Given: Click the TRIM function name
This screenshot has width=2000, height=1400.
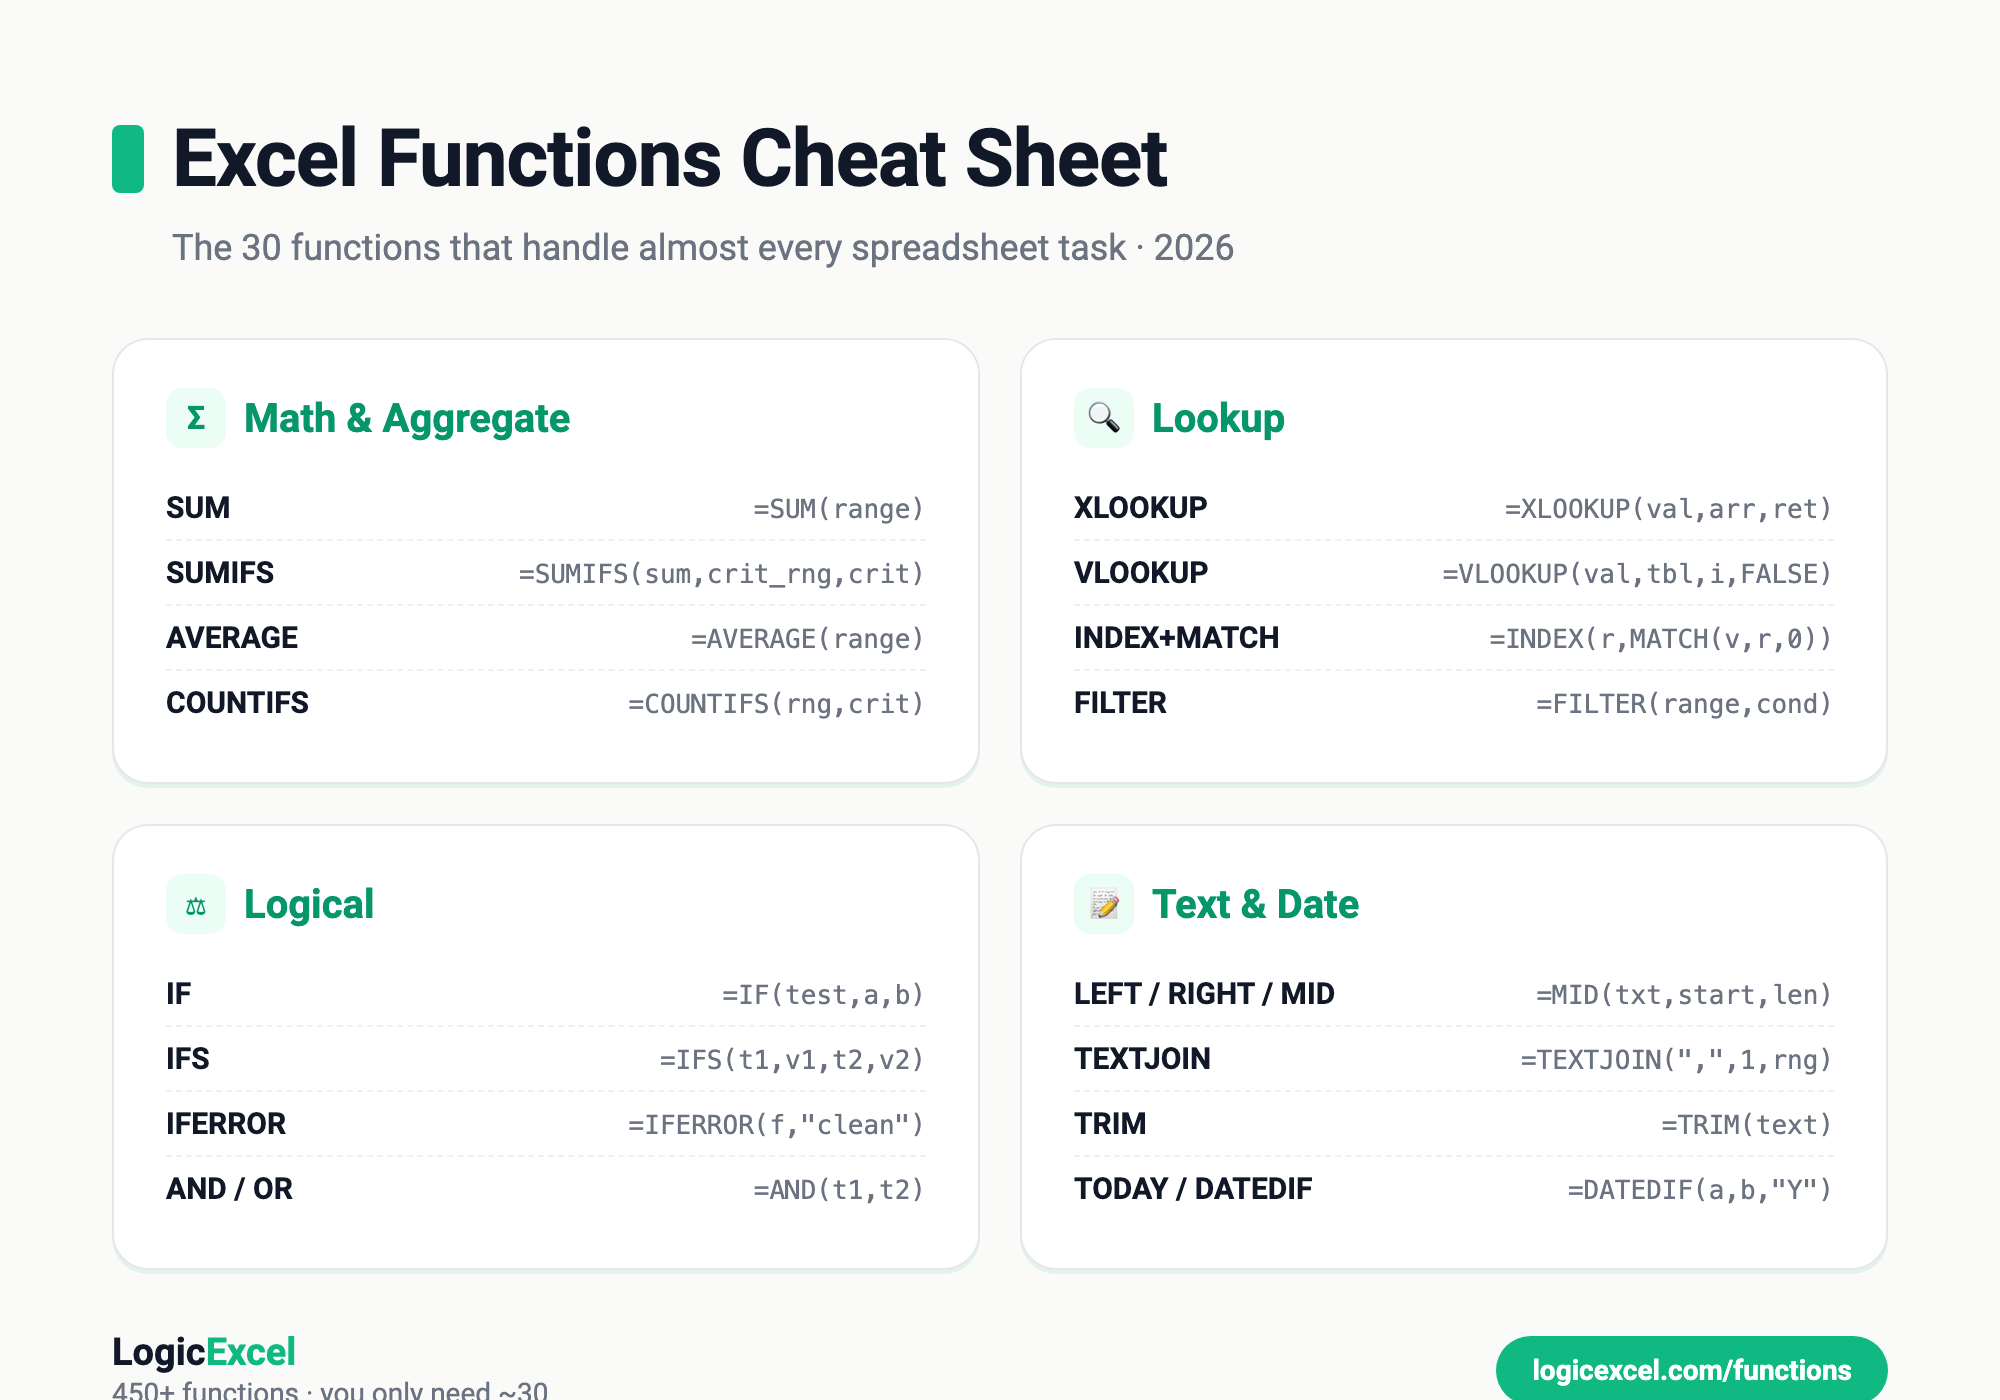Looking at the screenshot, I should [1110, 1124].
